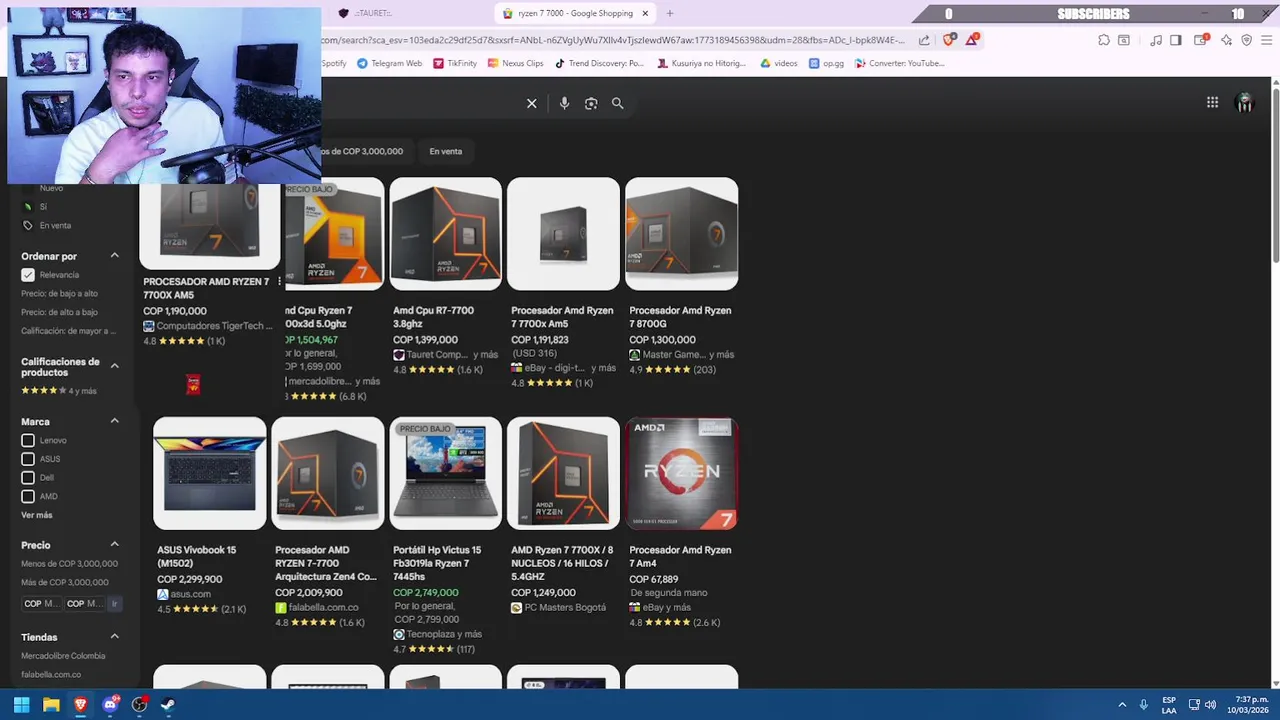Open the TikFinity bookmark
The image size is (1280, 720).
click(x=455, y=63)
